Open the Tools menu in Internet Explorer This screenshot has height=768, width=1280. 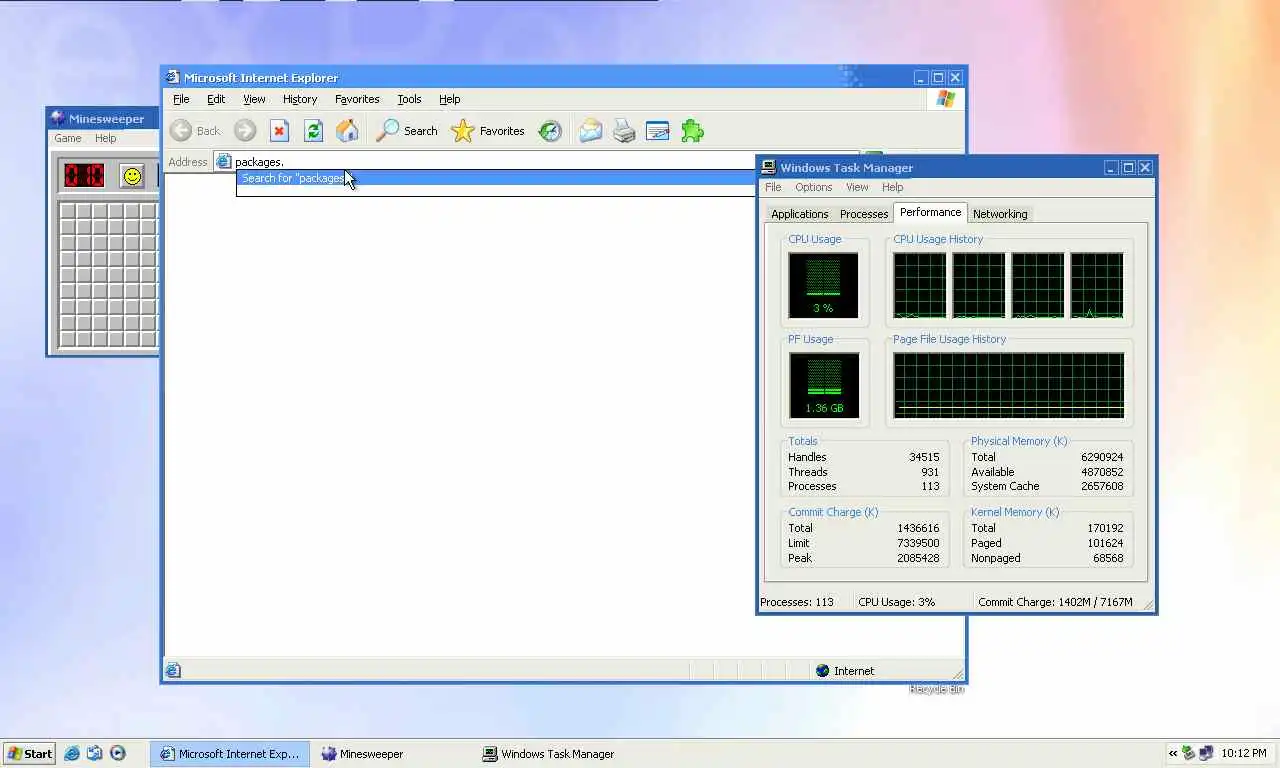point(409,99)
